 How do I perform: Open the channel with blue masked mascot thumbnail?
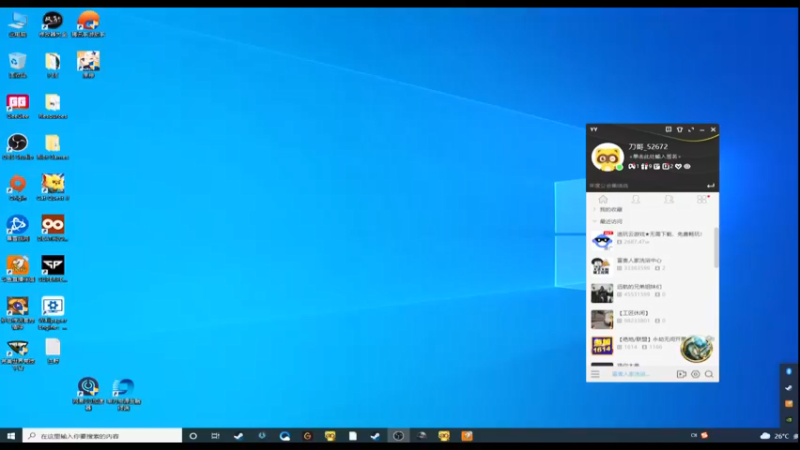[652, 239]
